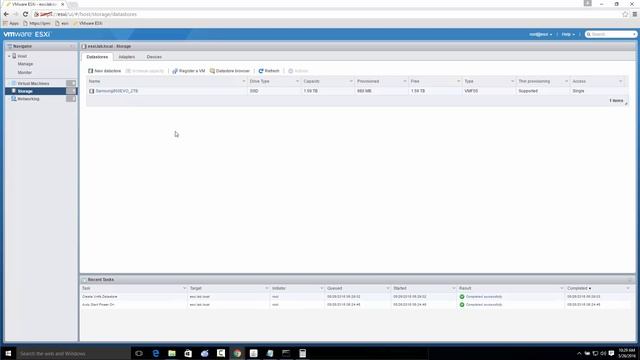Open Chrome on the taskbar
Viewport: 640px width, 360px height.
237,353
